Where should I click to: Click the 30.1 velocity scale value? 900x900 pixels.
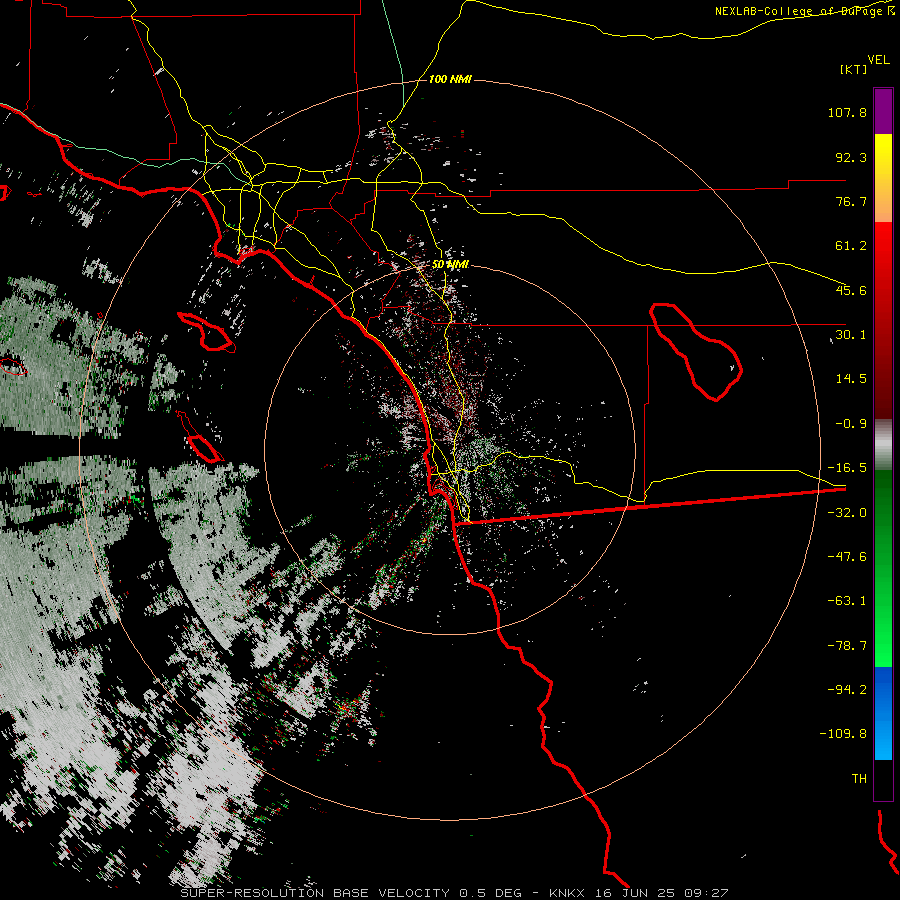(x=851, y=335)
